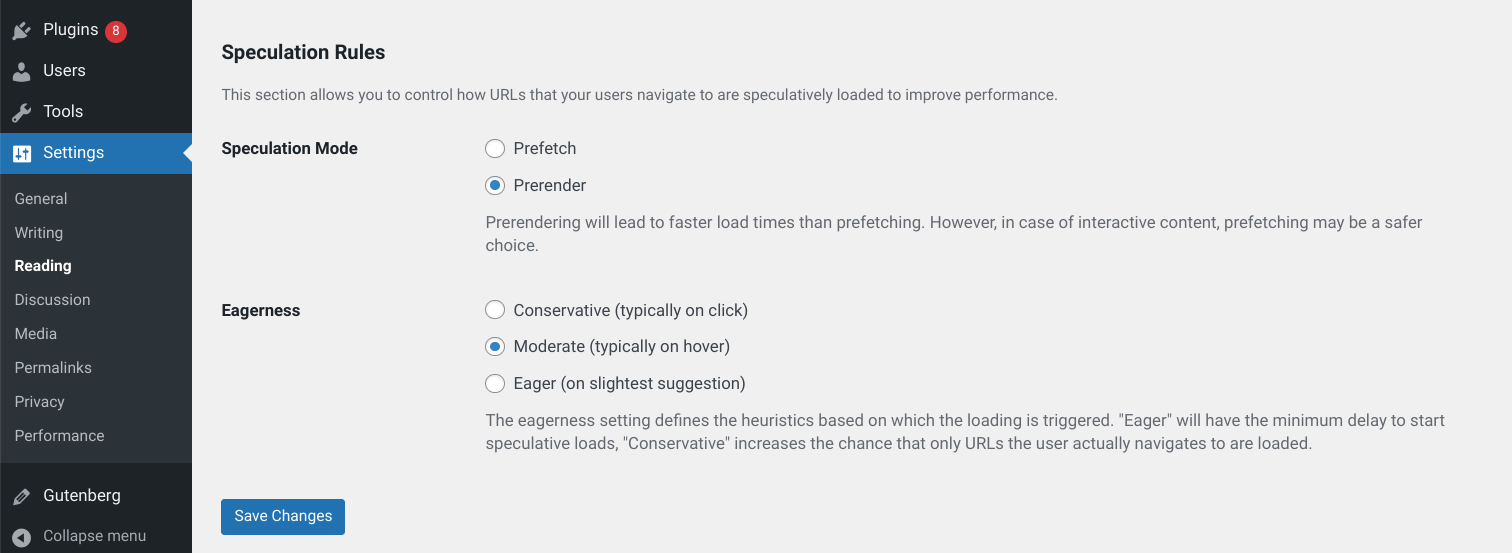Open Permalinks settings page
This screenshot has height=553, width=1512.
(53, 368)
